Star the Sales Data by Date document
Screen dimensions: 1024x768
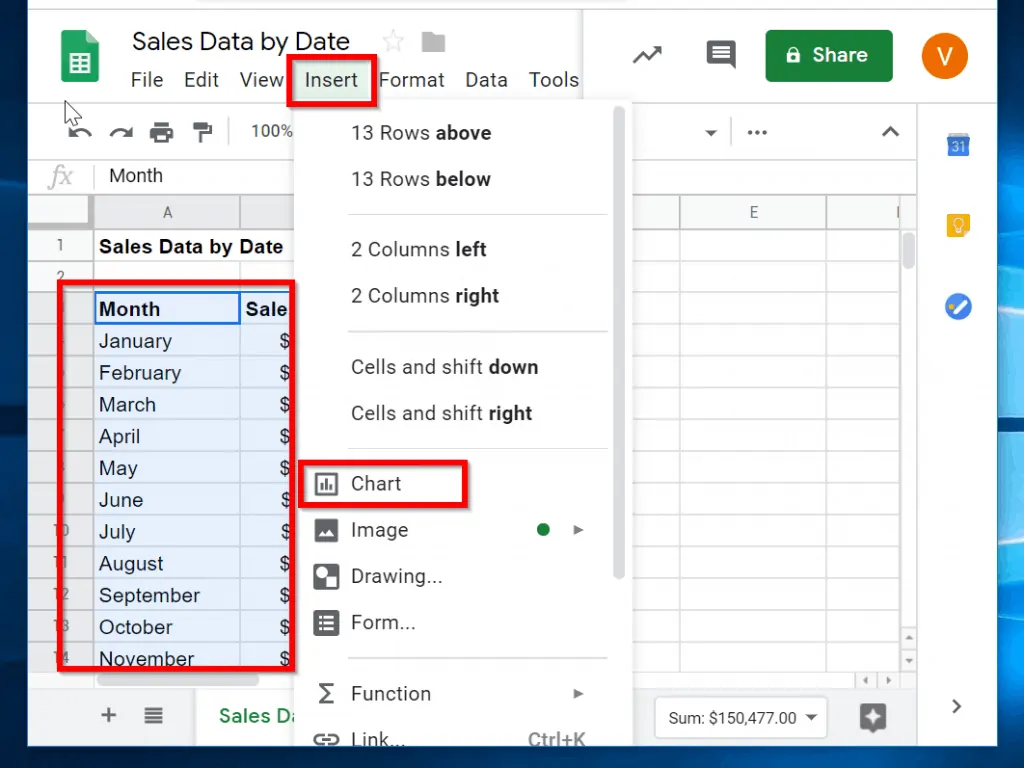393,41
